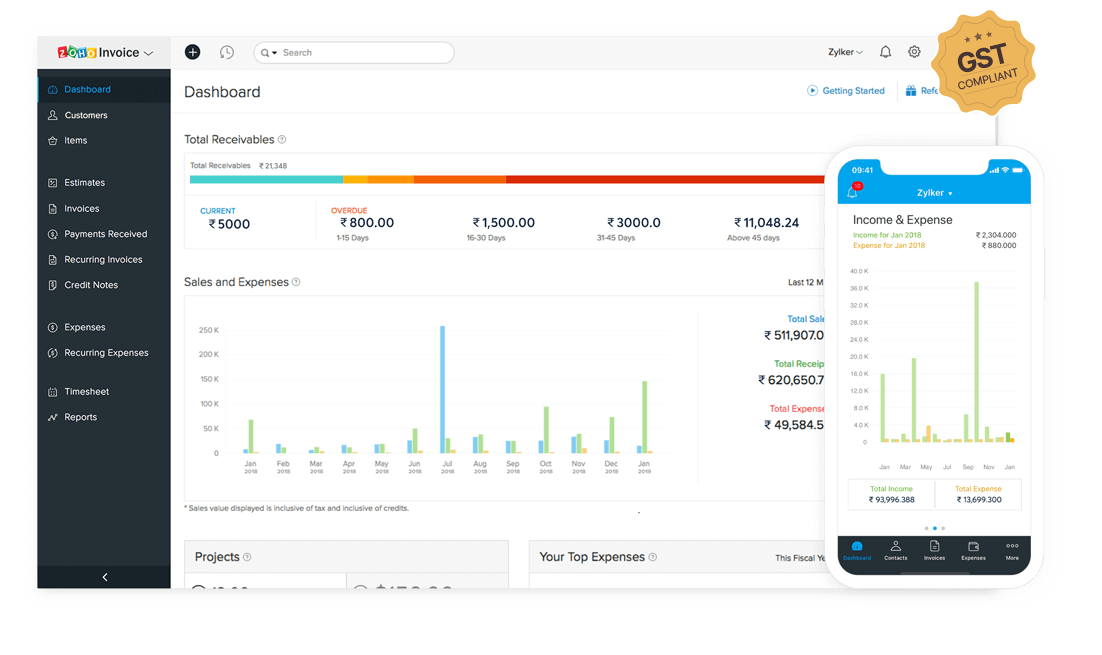
Task: Click the Recurring Invoices icon
Action: click(x=53, y=260)
